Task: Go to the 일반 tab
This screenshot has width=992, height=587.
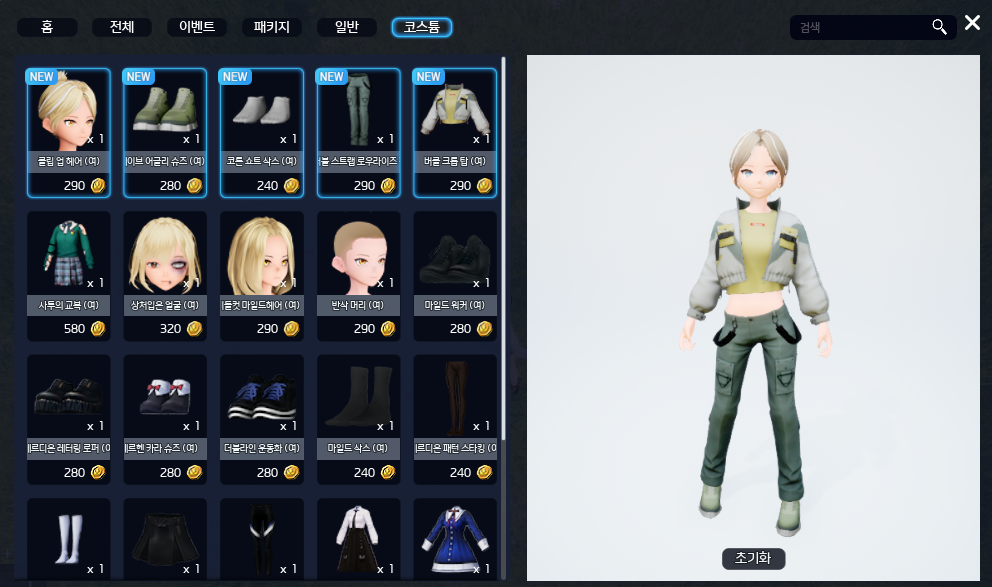Action: tap(347, 27)
